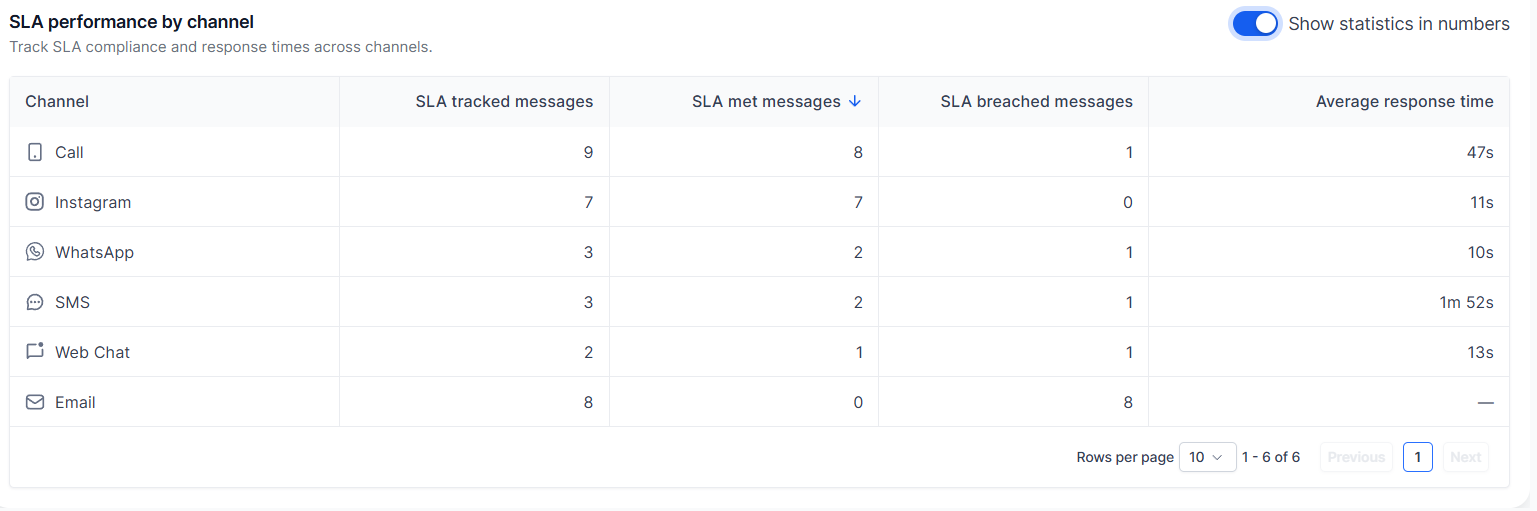Go to the Next page

(x=1465, y=457)
